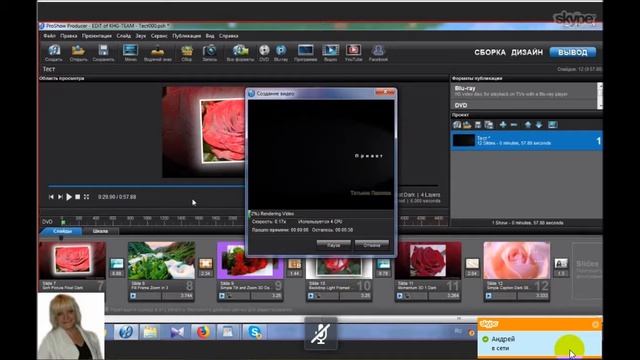The height and width of the screenshot is (360, 640).
Task: Open Firefox from the taskbar
Action: pos(203,332)
